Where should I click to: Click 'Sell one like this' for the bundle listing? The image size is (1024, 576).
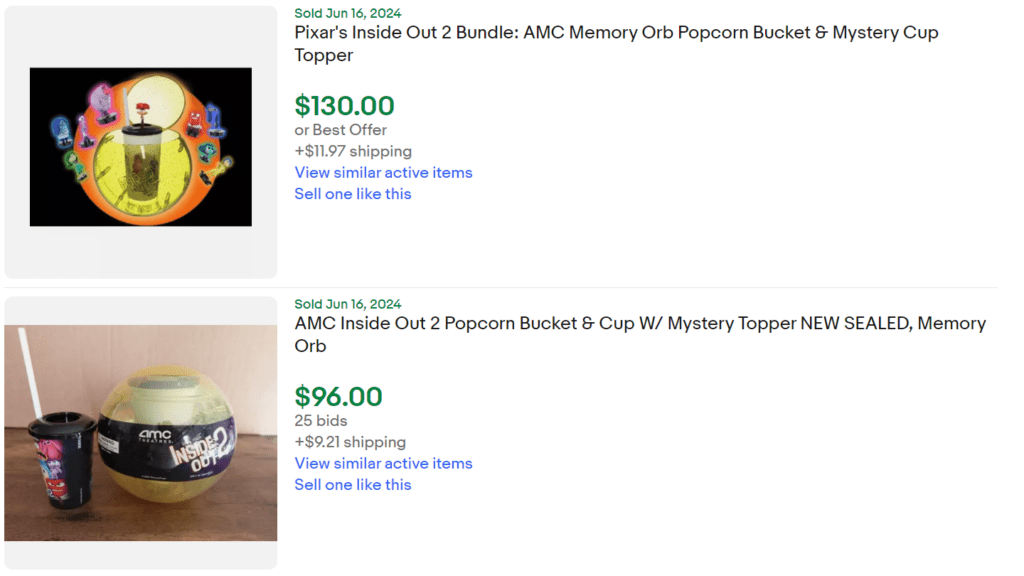pos(352,193)
